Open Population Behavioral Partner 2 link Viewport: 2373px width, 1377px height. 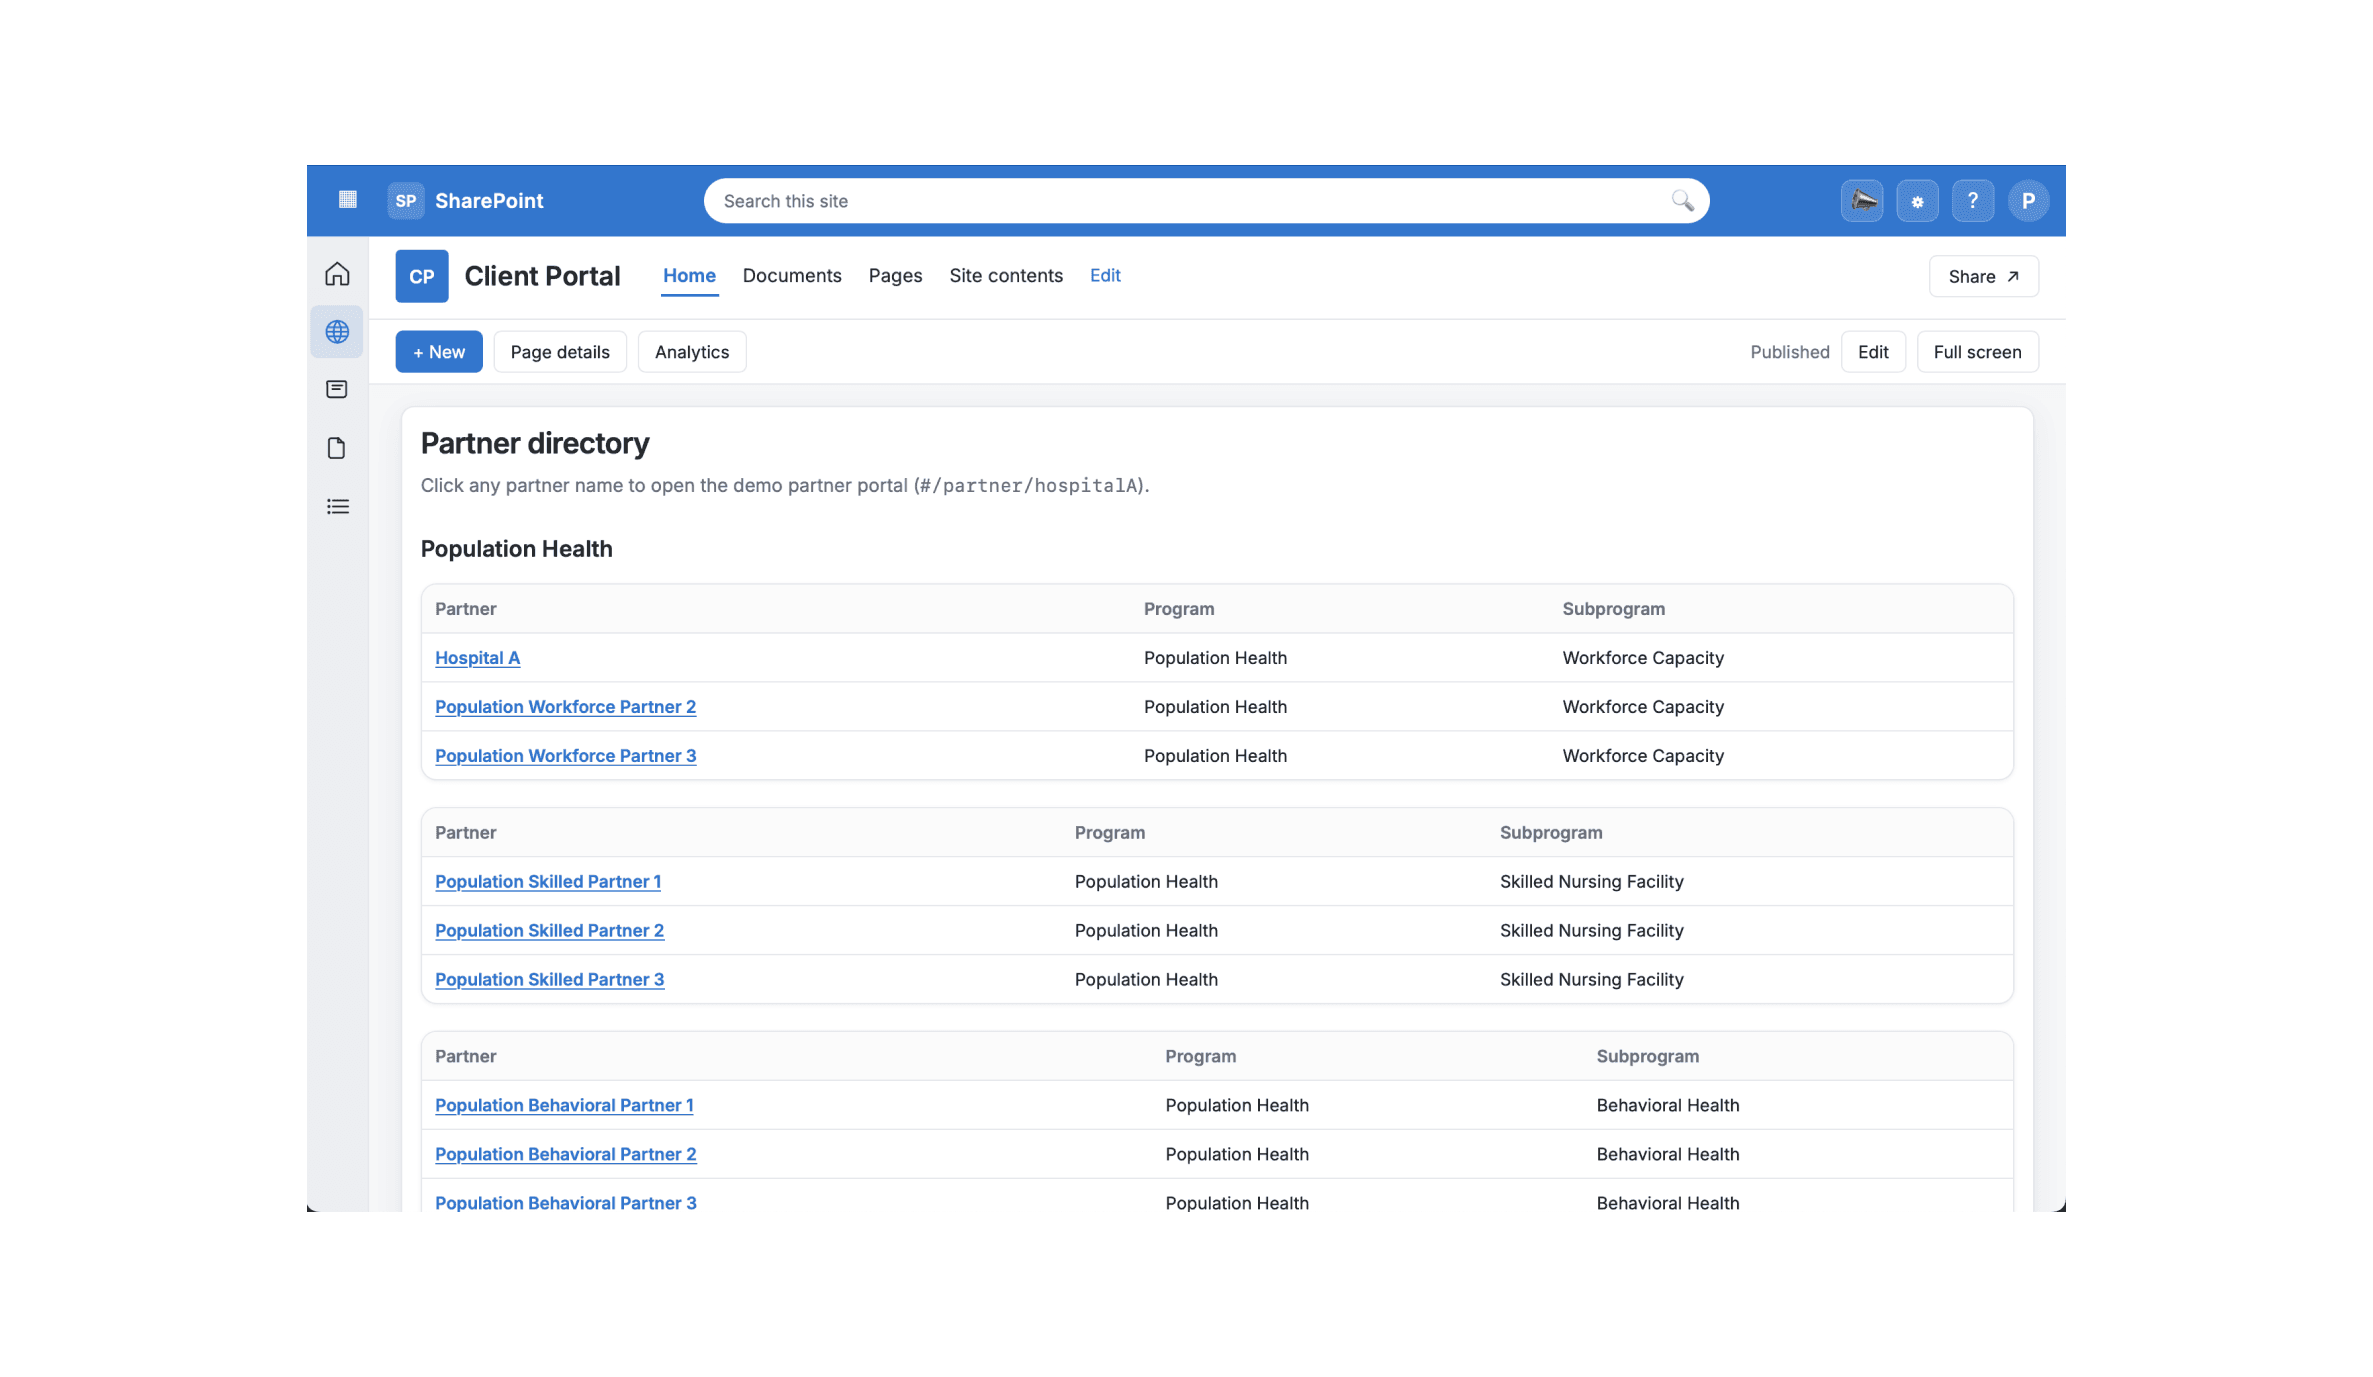click(565, 1155)
